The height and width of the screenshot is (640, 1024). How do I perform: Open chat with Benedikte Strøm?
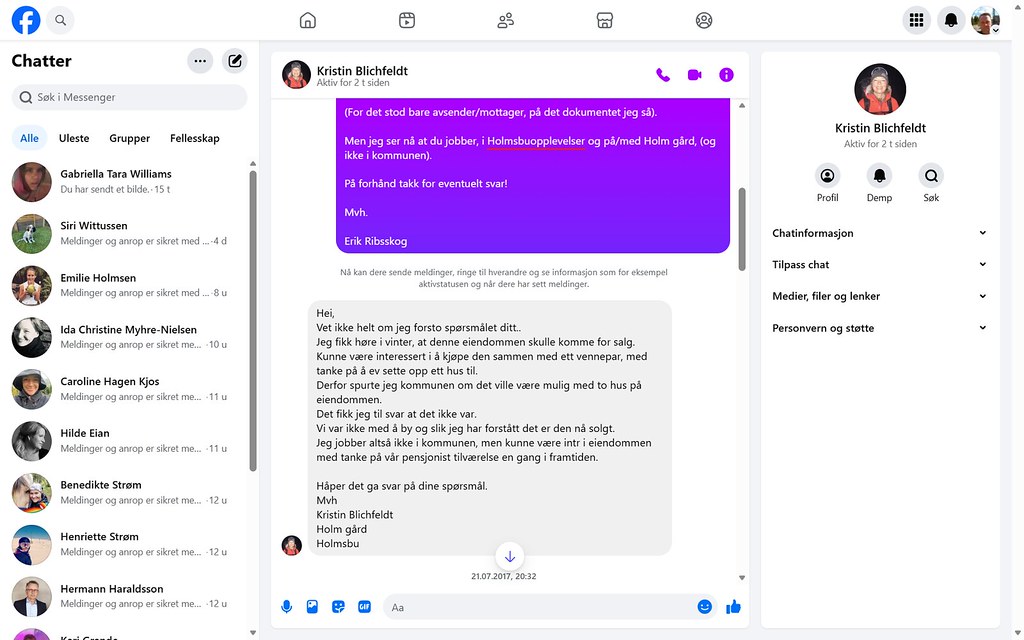(126, 492)
